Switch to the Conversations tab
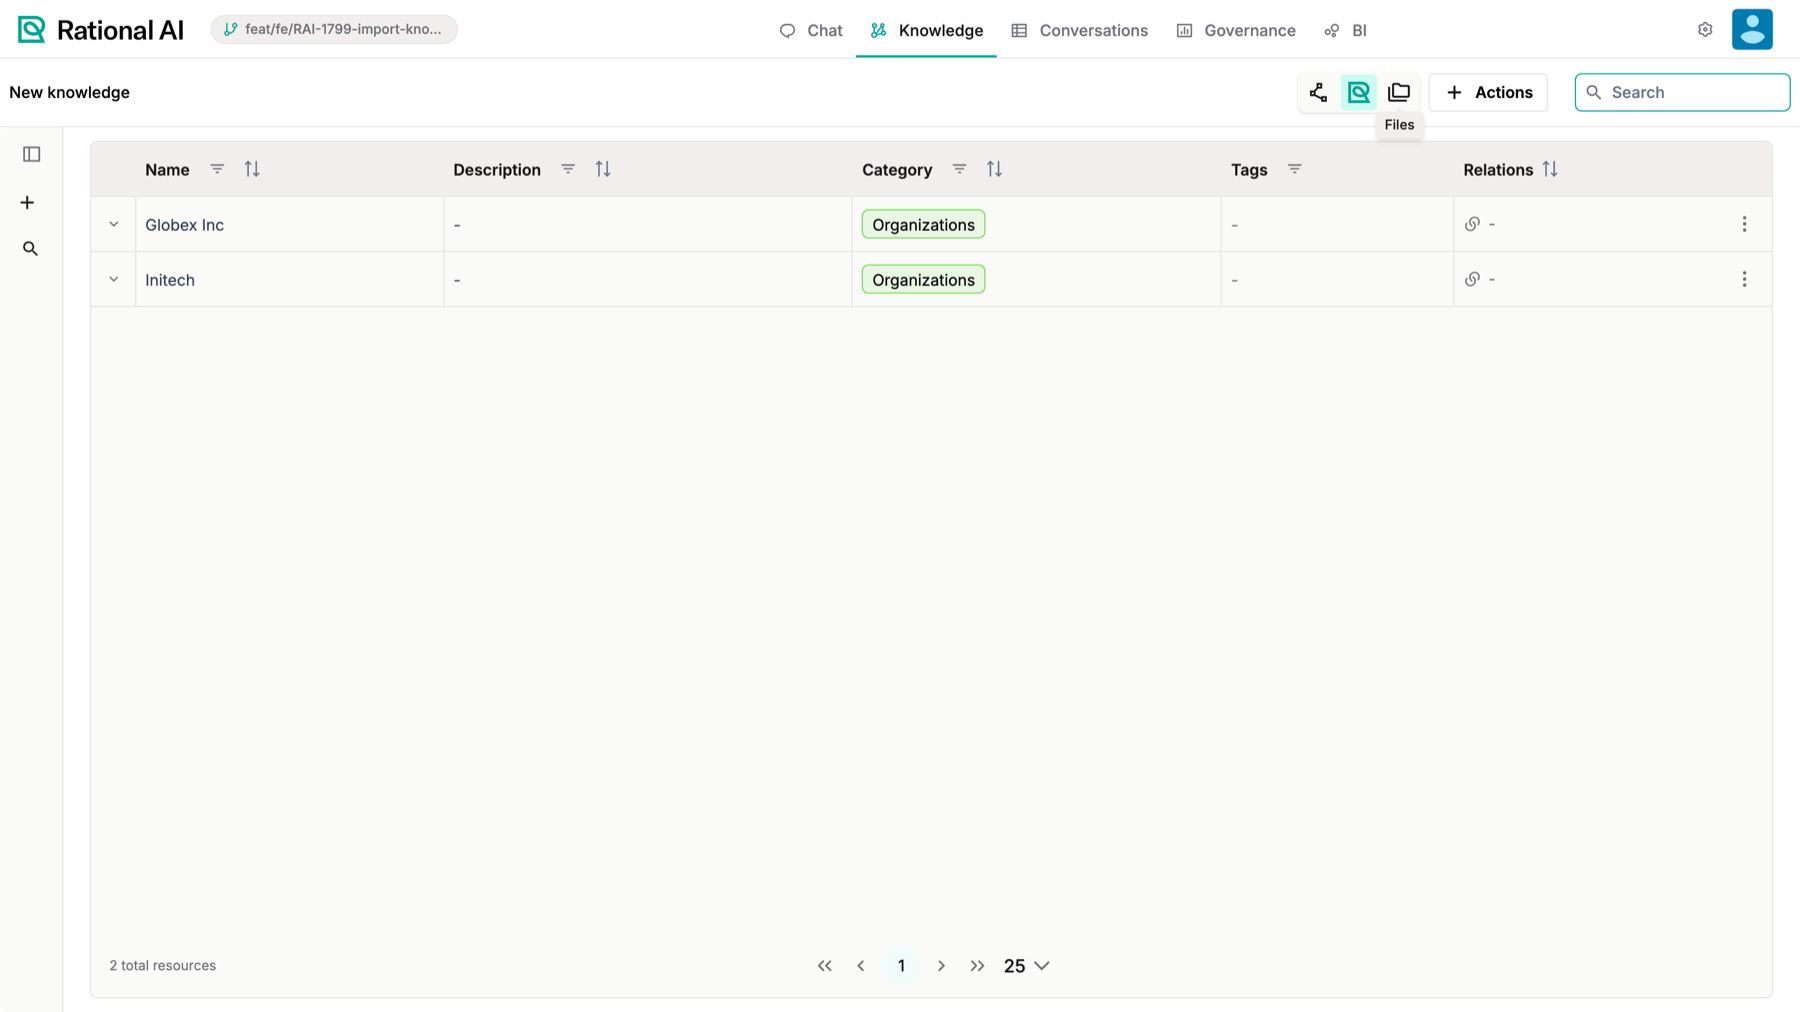Image resolution: width=1800 pixels, height=1012 pixels. [x=1079, y=30]
